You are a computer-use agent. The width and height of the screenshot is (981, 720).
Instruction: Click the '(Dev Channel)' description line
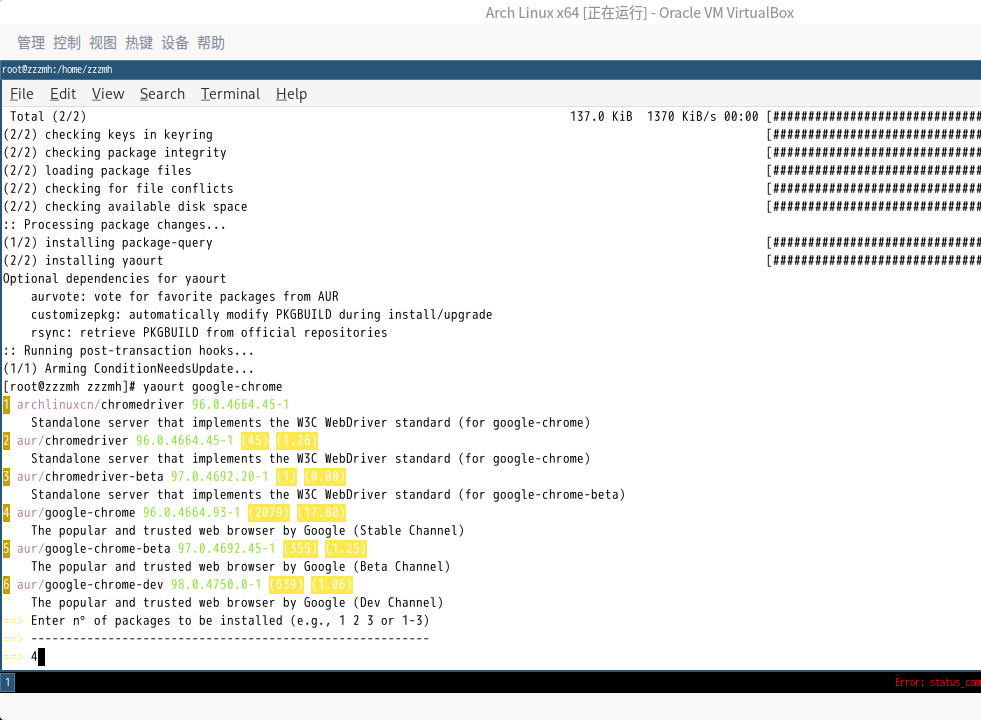[x=237, y=603]
